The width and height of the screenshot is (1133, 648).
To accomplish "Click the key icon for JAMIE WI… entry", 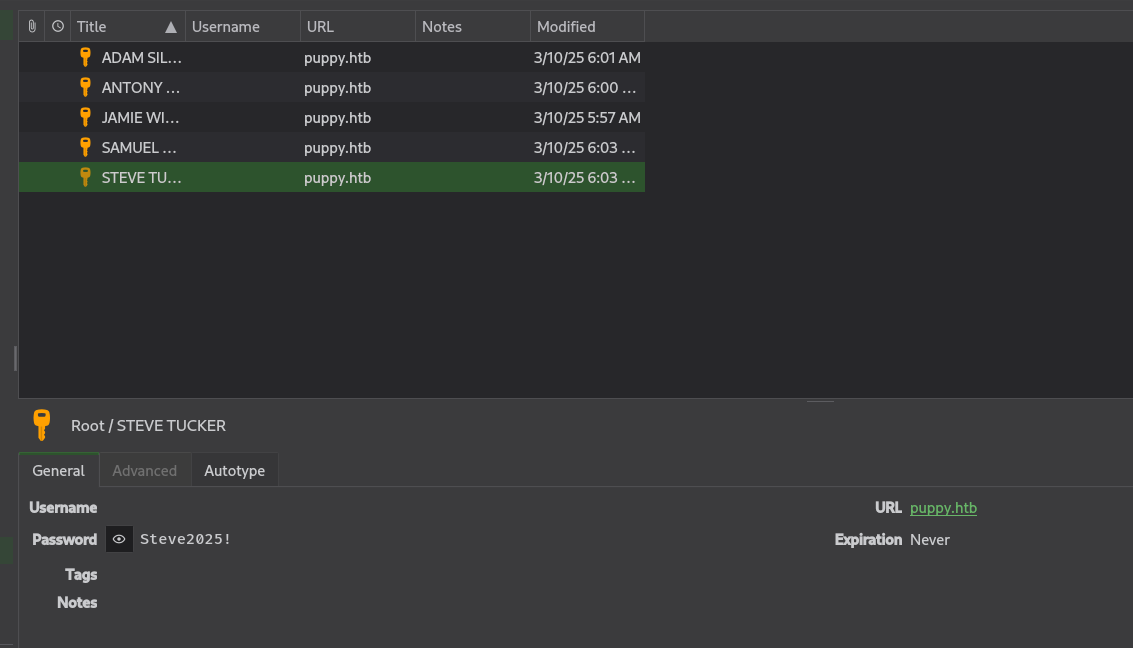I will click(85, 117).
